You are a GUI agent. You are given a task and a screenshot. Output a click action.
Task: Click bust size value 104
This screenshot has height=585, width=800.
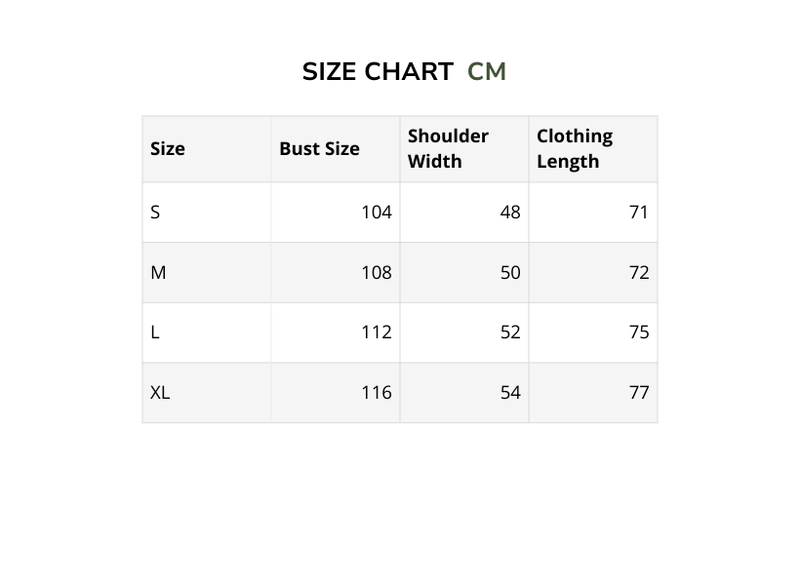[x=376, y=212]
